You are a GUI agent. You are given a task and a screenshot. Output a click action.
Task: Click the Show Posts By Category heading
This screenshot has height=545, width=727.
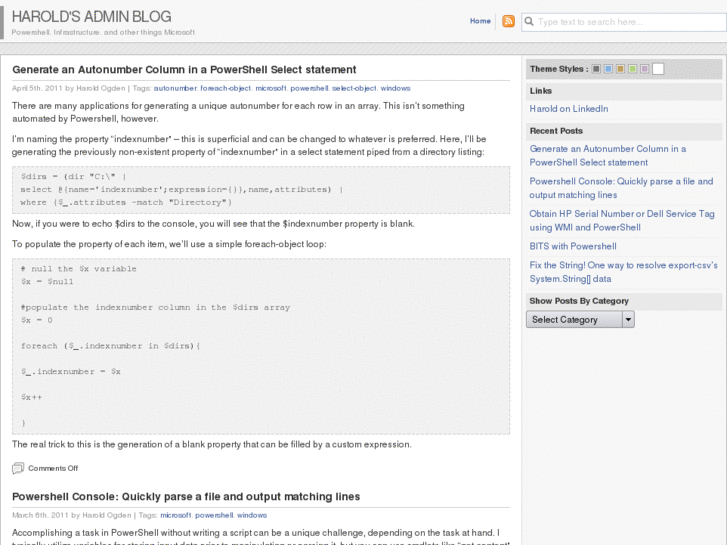click(579, 301)
